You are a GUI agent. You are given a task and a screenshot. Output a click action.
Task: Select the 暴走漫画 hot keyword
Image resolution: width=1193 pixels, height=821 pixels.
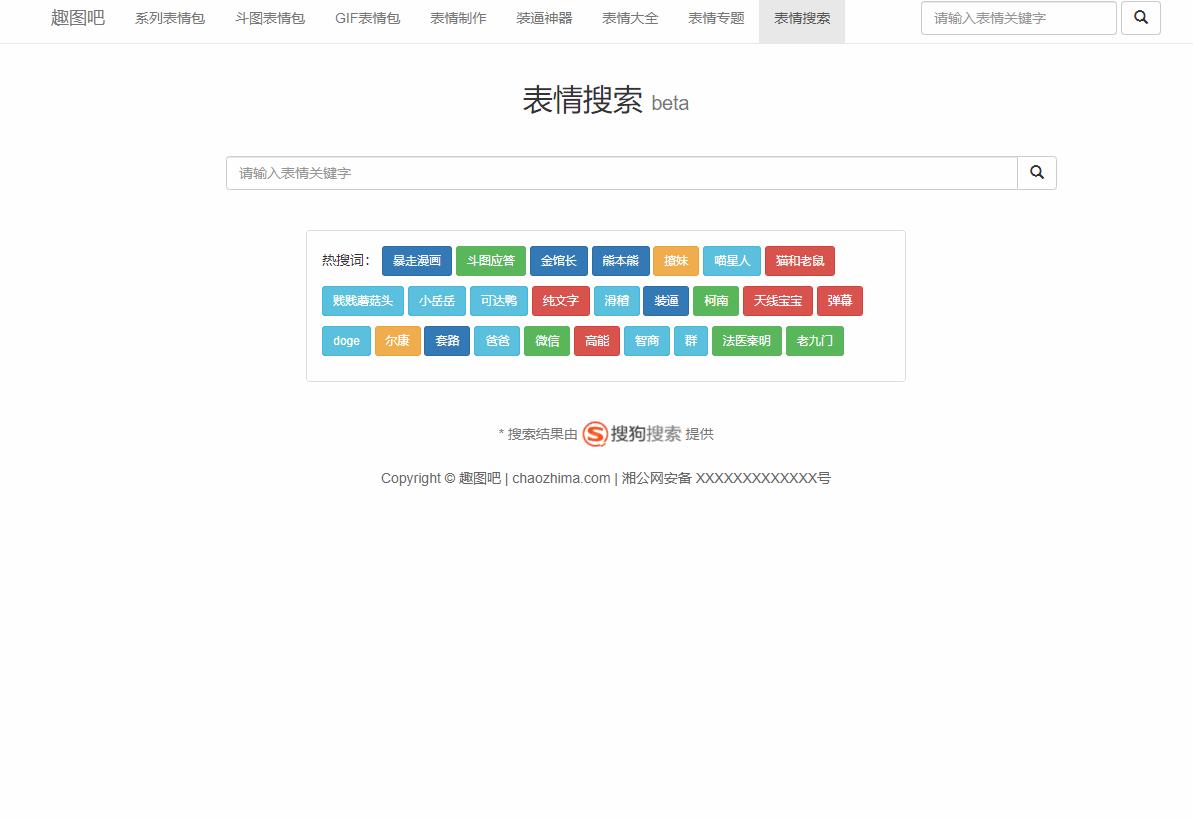(x=416, y=261)
